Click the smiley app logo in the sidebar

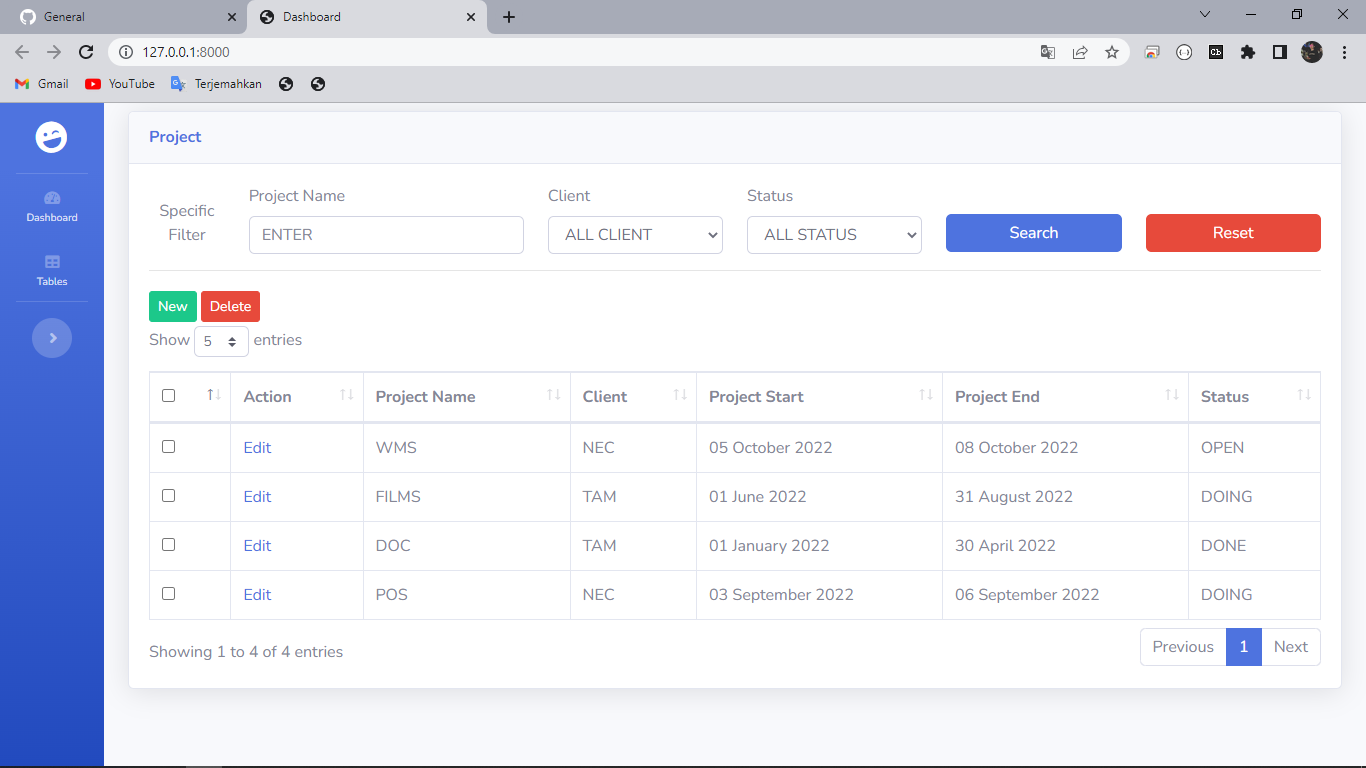pos(51,138)
